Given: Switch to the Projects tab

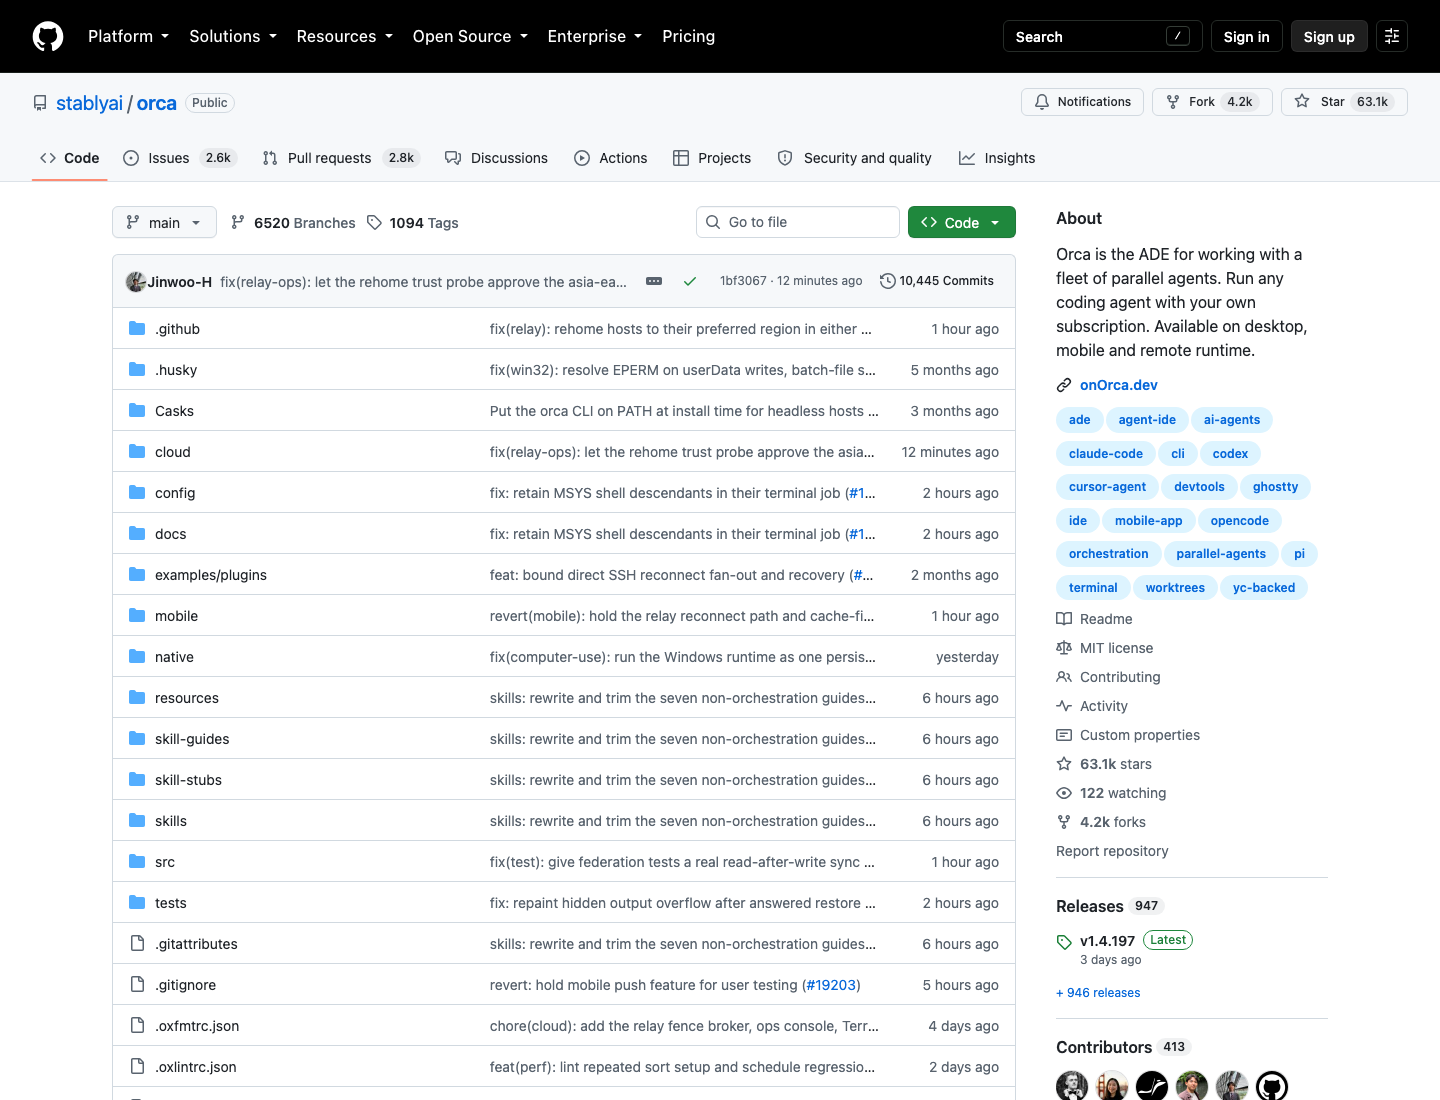Looking at the screenshot, I should click(712, 158).
